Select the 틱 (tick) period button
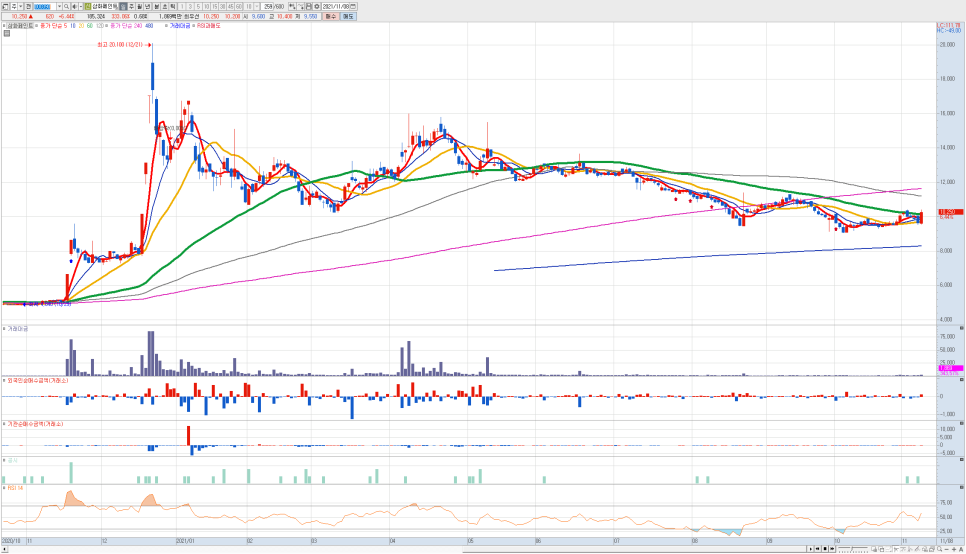966x554 pixels. pyautogui.click(x=173, y=6)
